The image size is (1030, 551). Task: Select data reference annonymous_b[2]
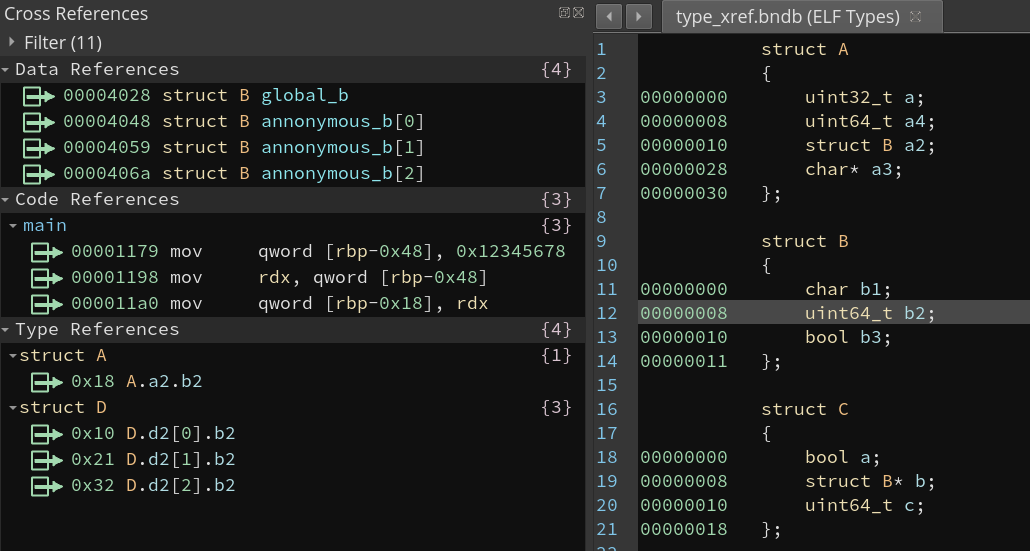click(292, 174)
